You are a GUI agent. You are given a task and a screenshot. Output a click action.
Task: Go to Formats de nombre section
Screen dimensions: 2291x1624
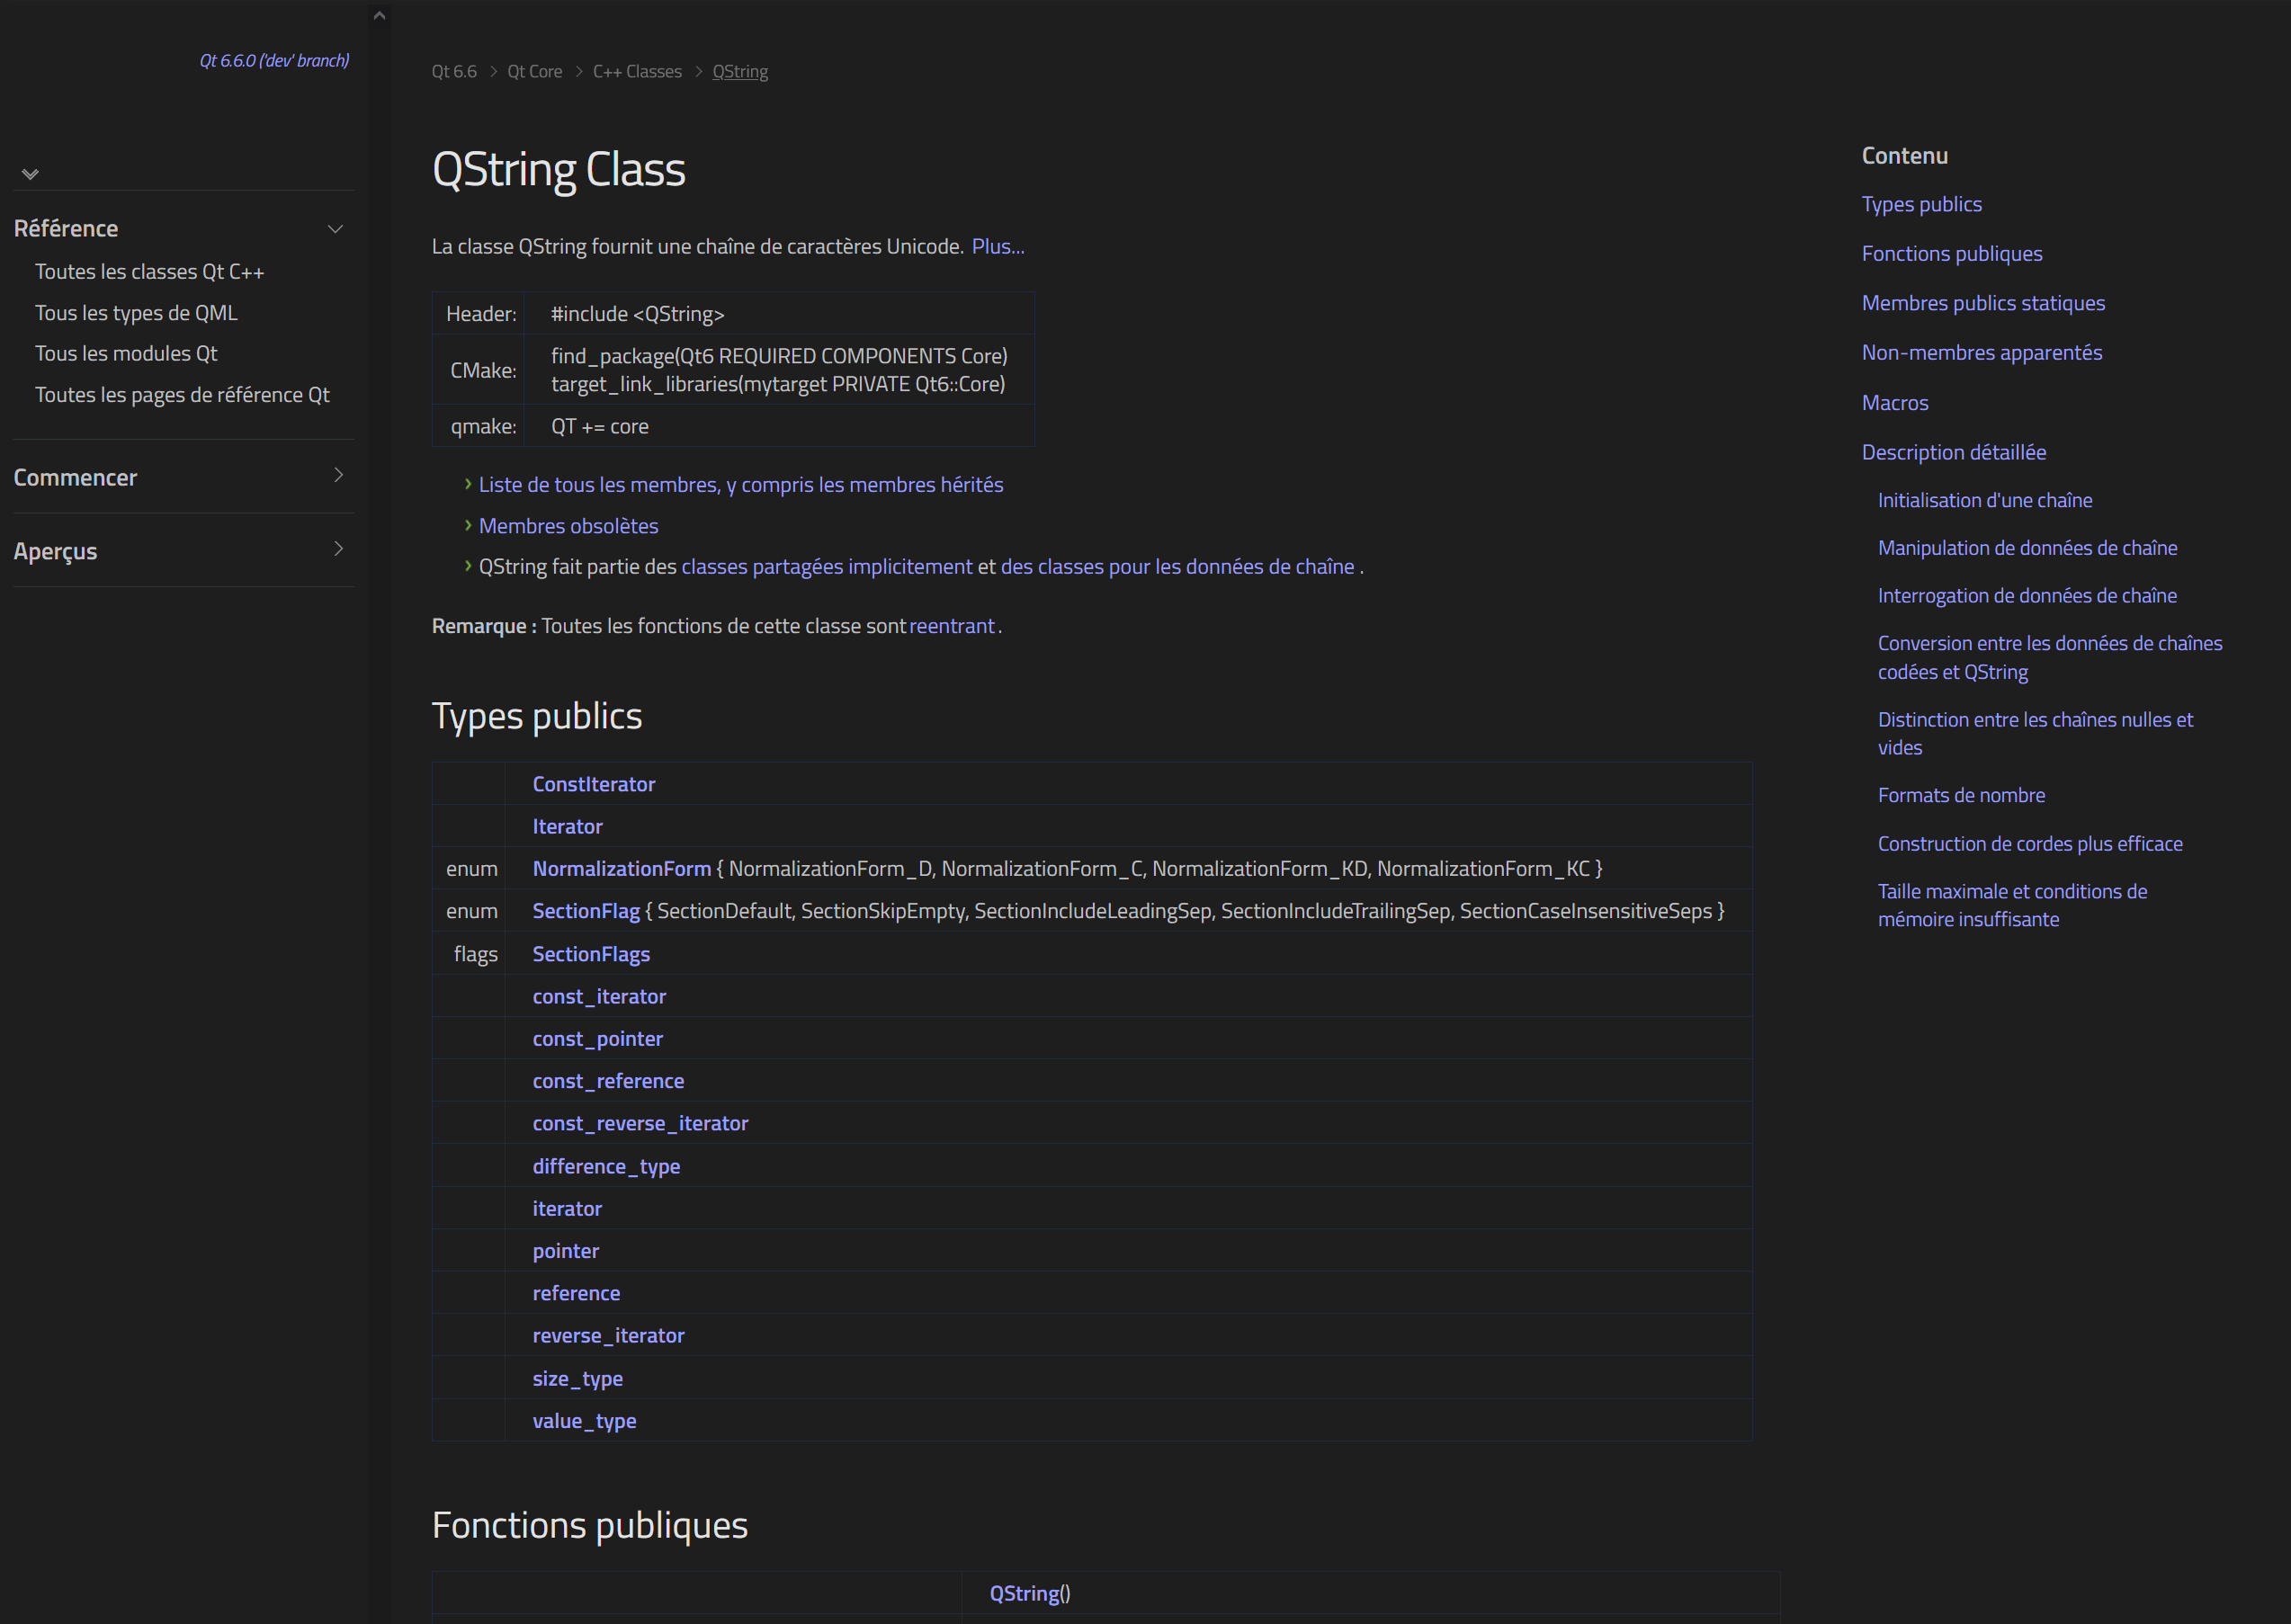coord(1960,796)
